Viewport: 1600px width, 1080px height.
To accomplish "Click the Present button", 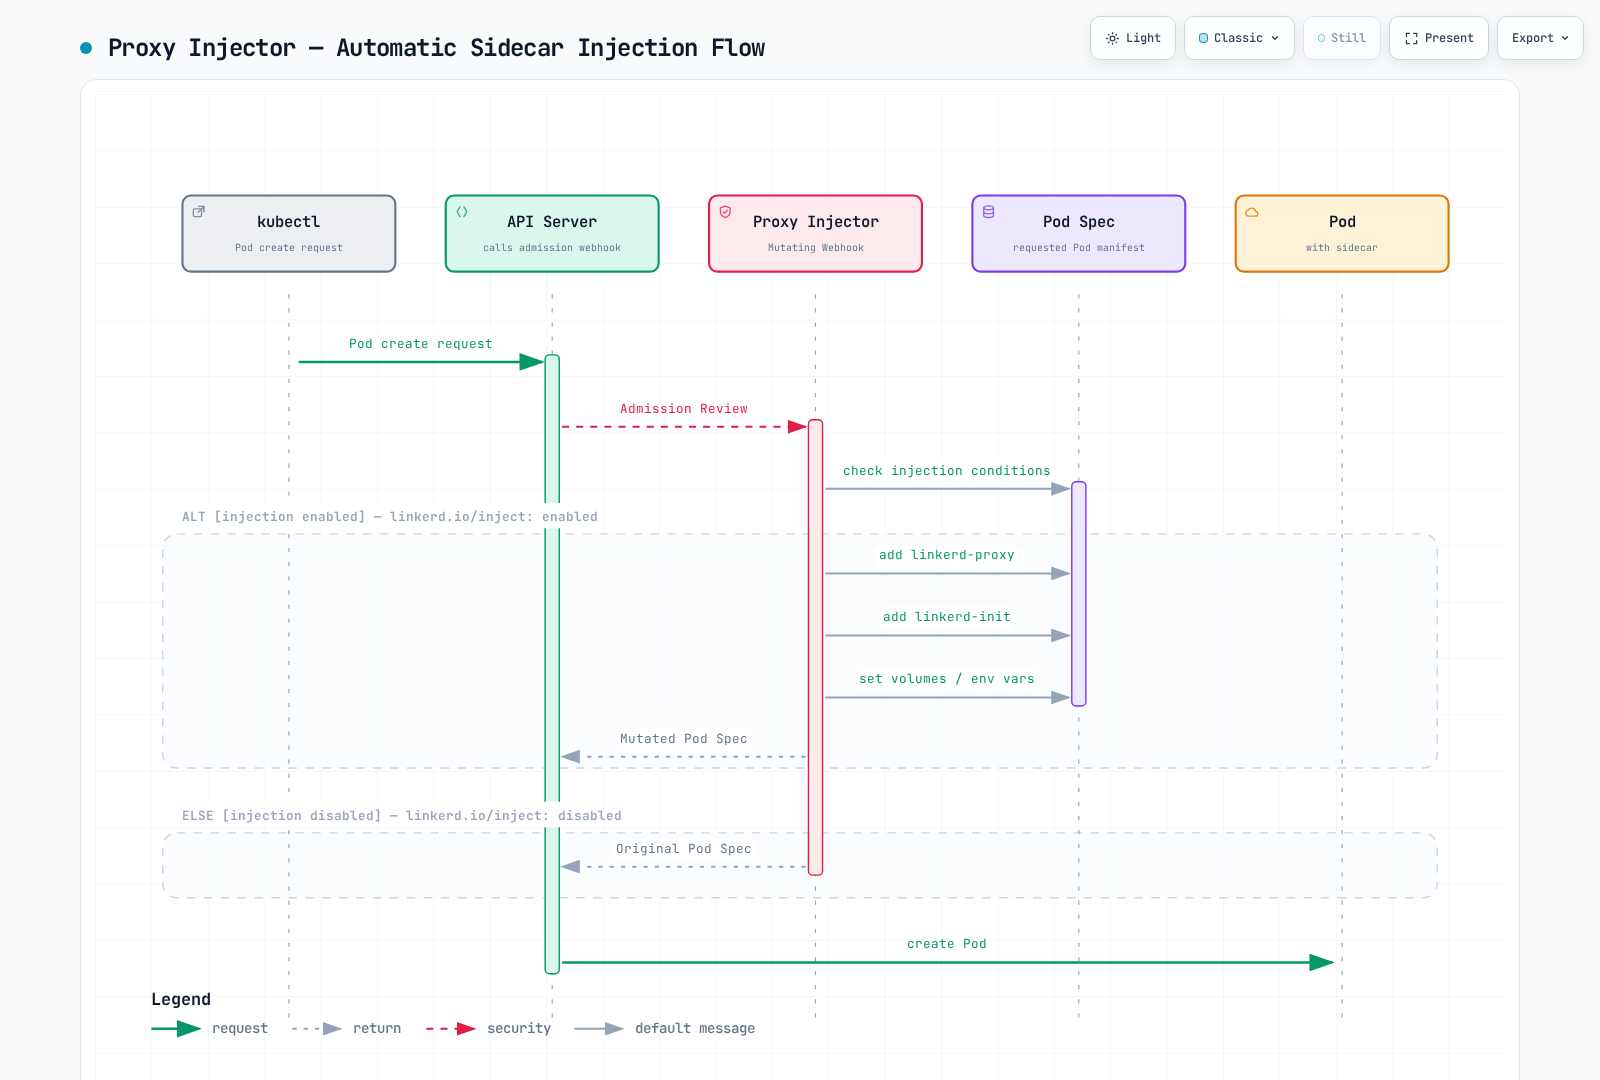I will pos(1439,38).
